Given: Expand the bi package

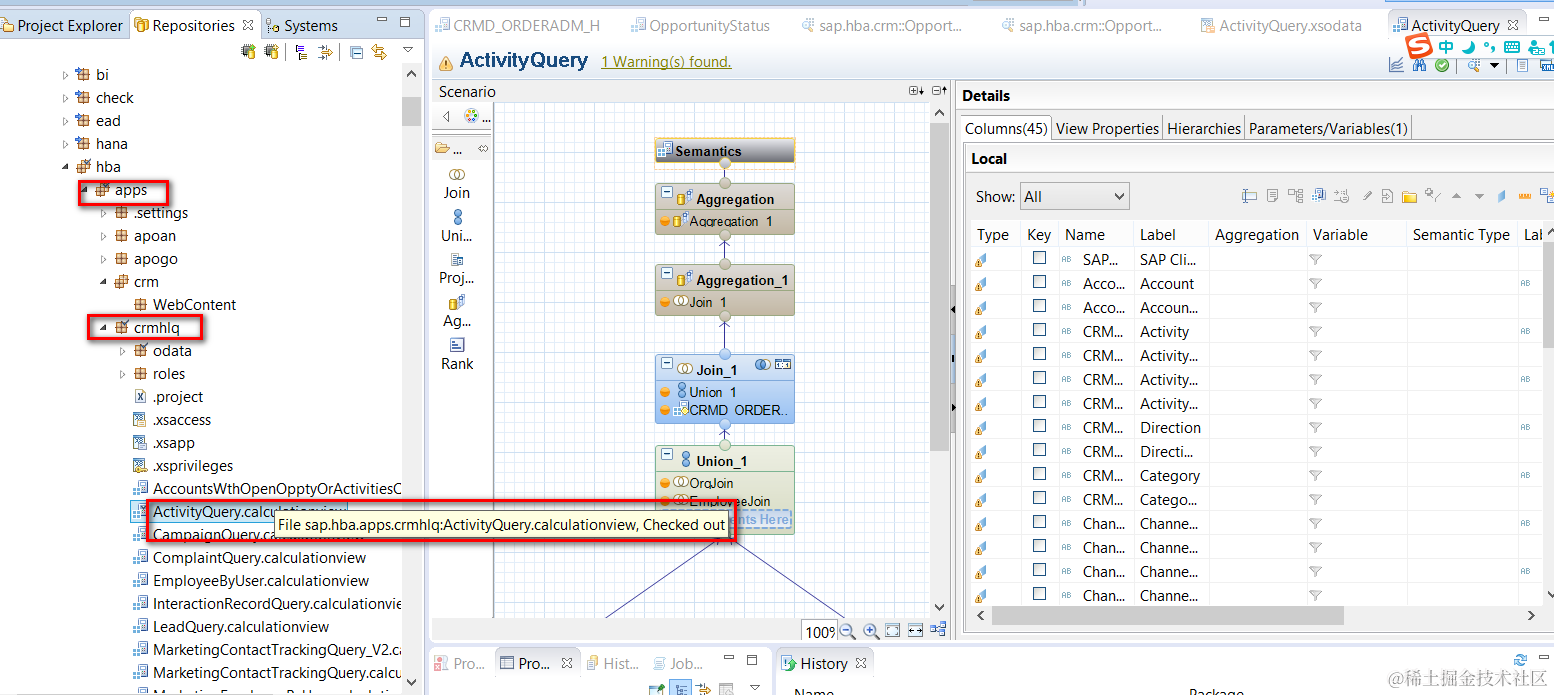Looking at the screenshot, I should (66, 74).
